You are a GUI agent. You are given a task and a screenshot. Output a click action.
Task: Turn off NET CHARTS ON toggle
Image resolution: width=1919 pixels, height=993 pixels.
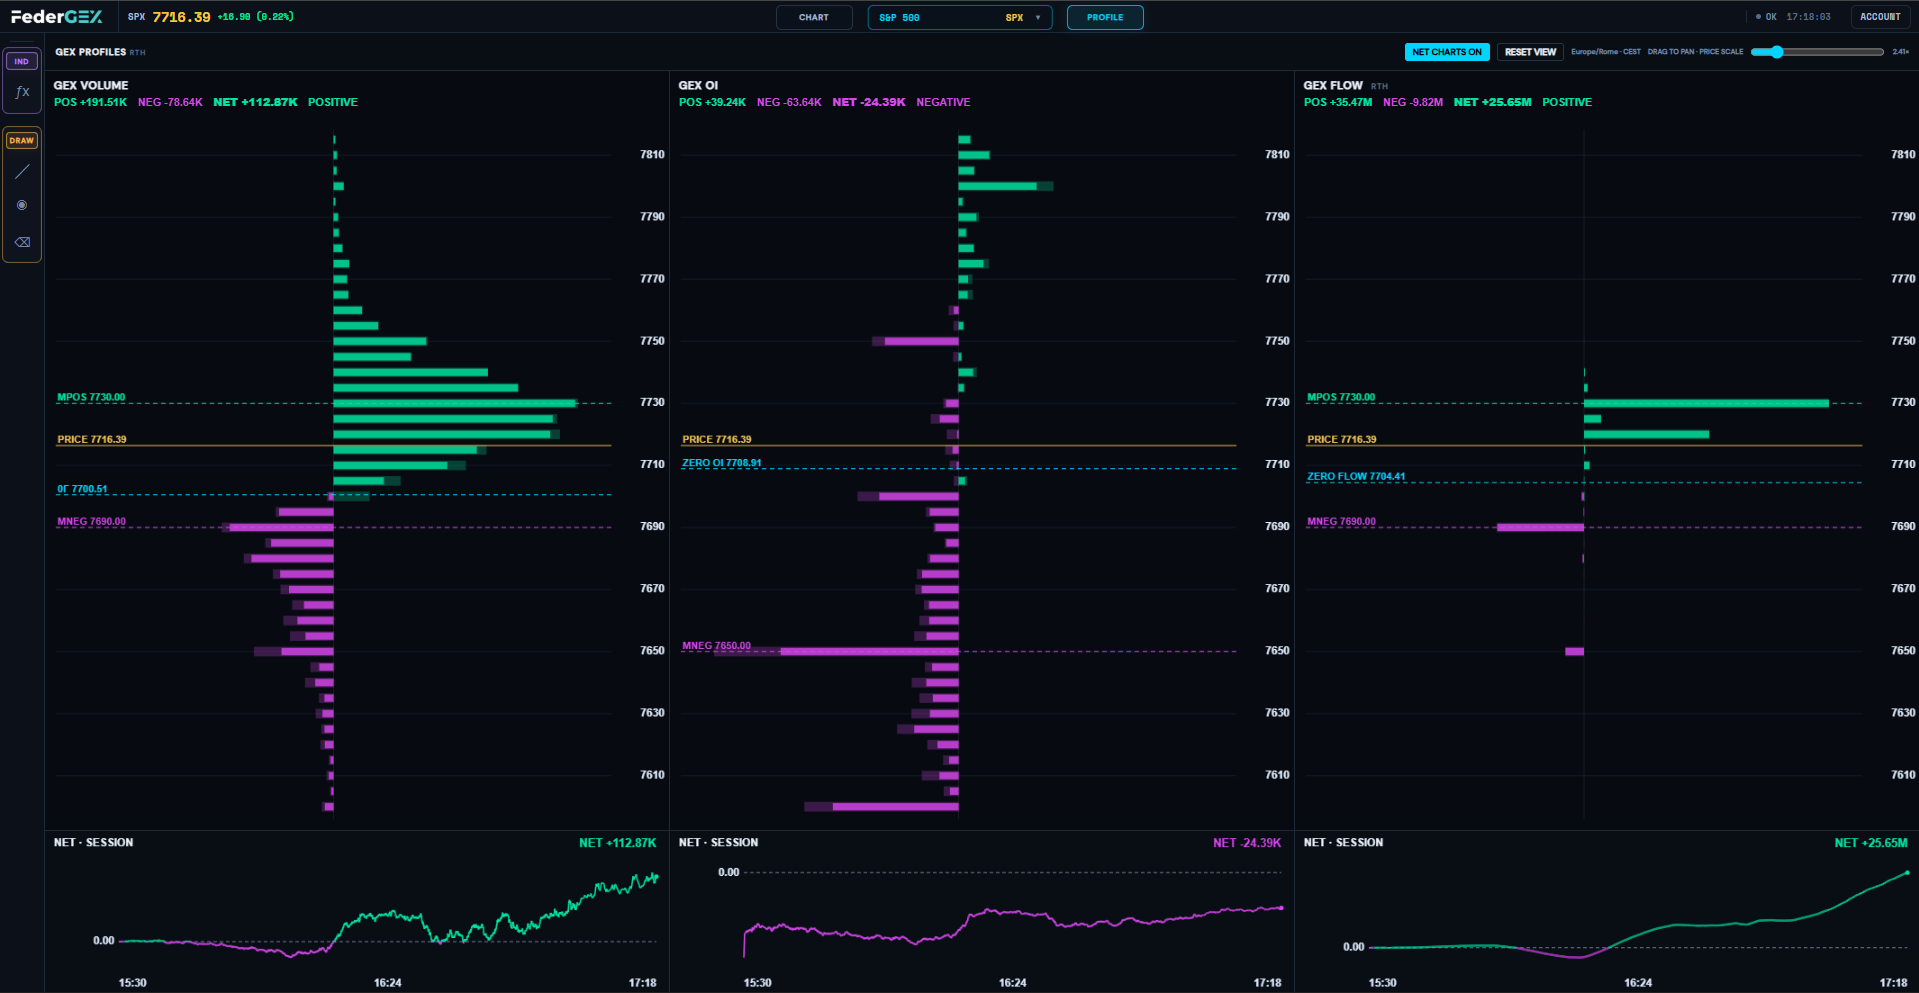click(1447, 52)
